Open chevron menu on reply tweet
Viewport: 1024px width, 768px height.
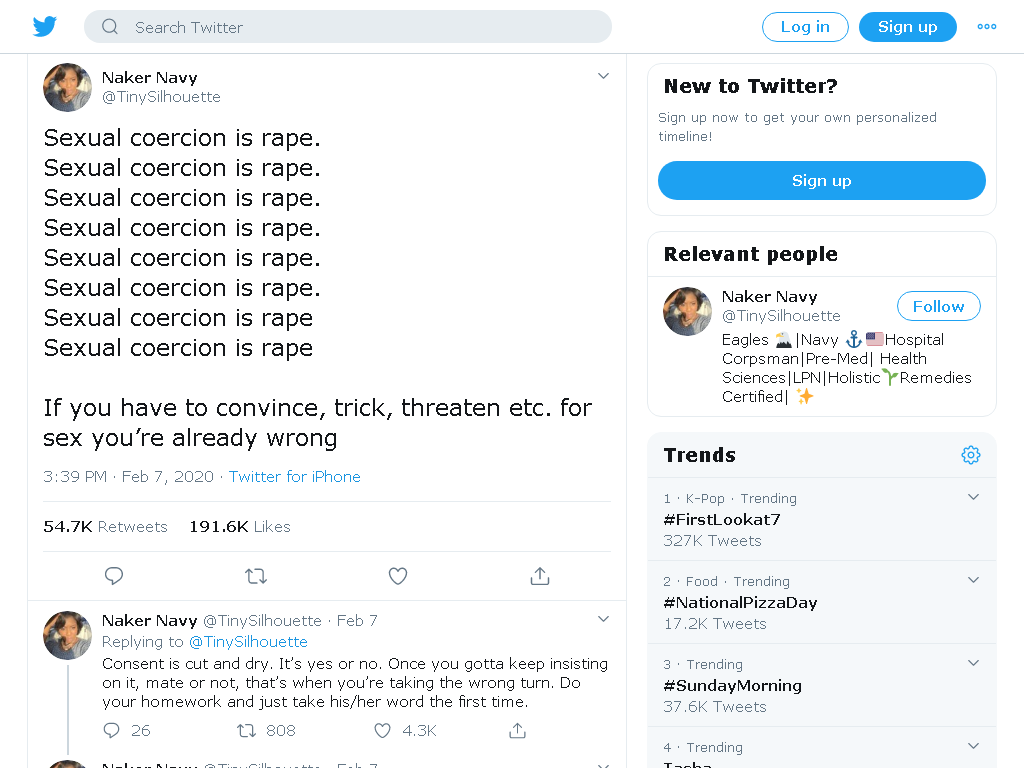pyautogui.click(x=603, y=619)
